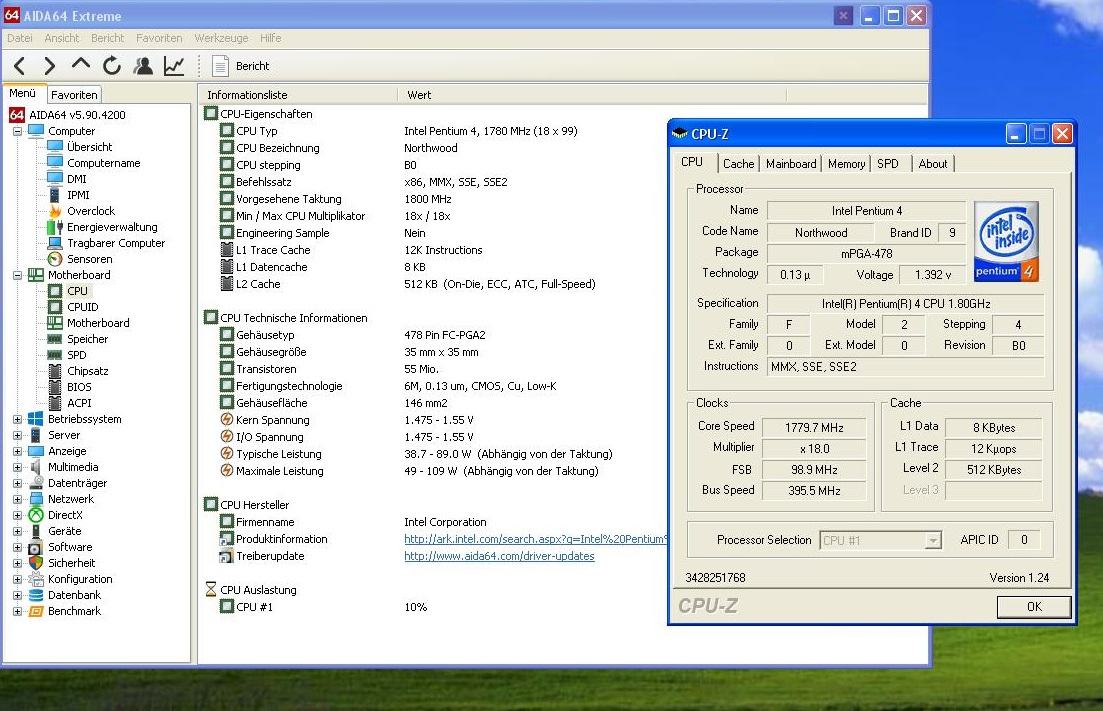Click the OK button in CPU-Z
The height and width of the screenshot is (711, 1103).
coord(1033,606)
